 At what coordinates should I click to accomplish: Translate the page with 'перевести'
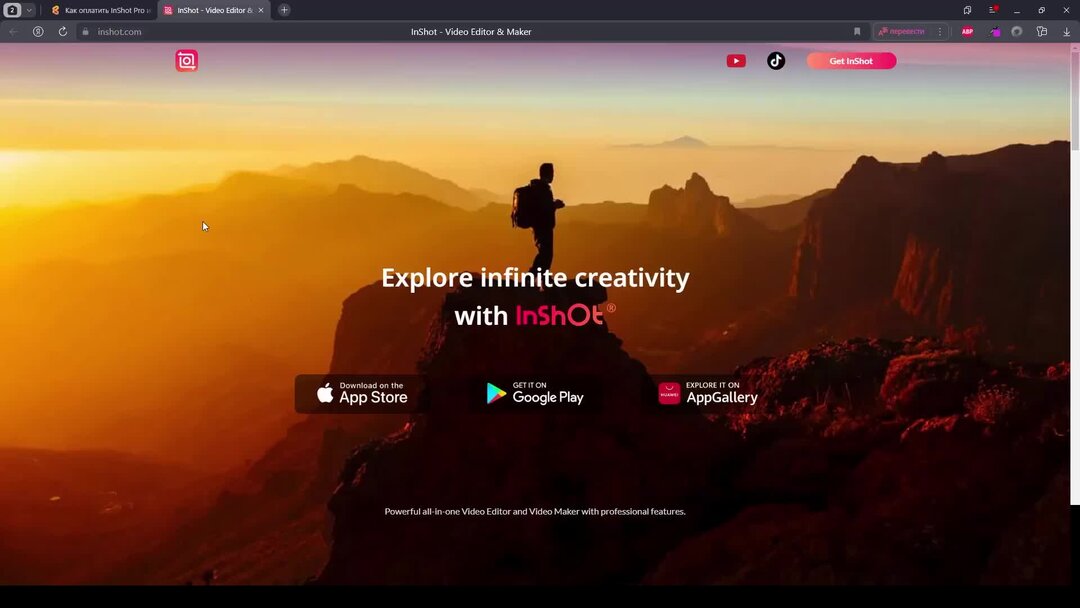pyautogui.click(x=902, y=32)
